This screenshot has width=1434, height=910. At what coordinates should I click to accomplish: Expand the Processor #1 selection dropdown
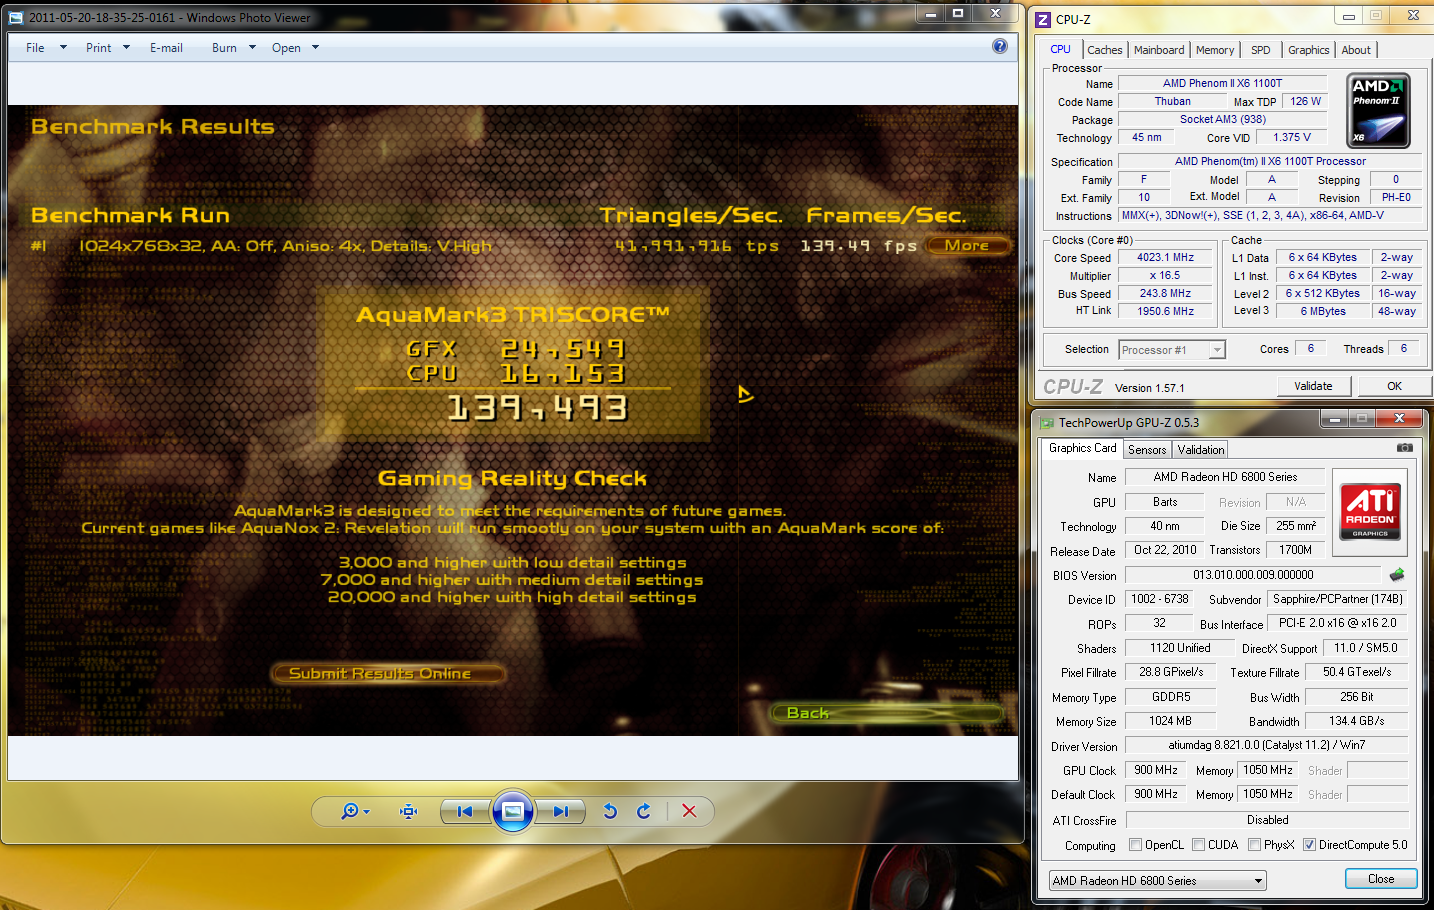pyautogui.click(x=1217, y=350)
